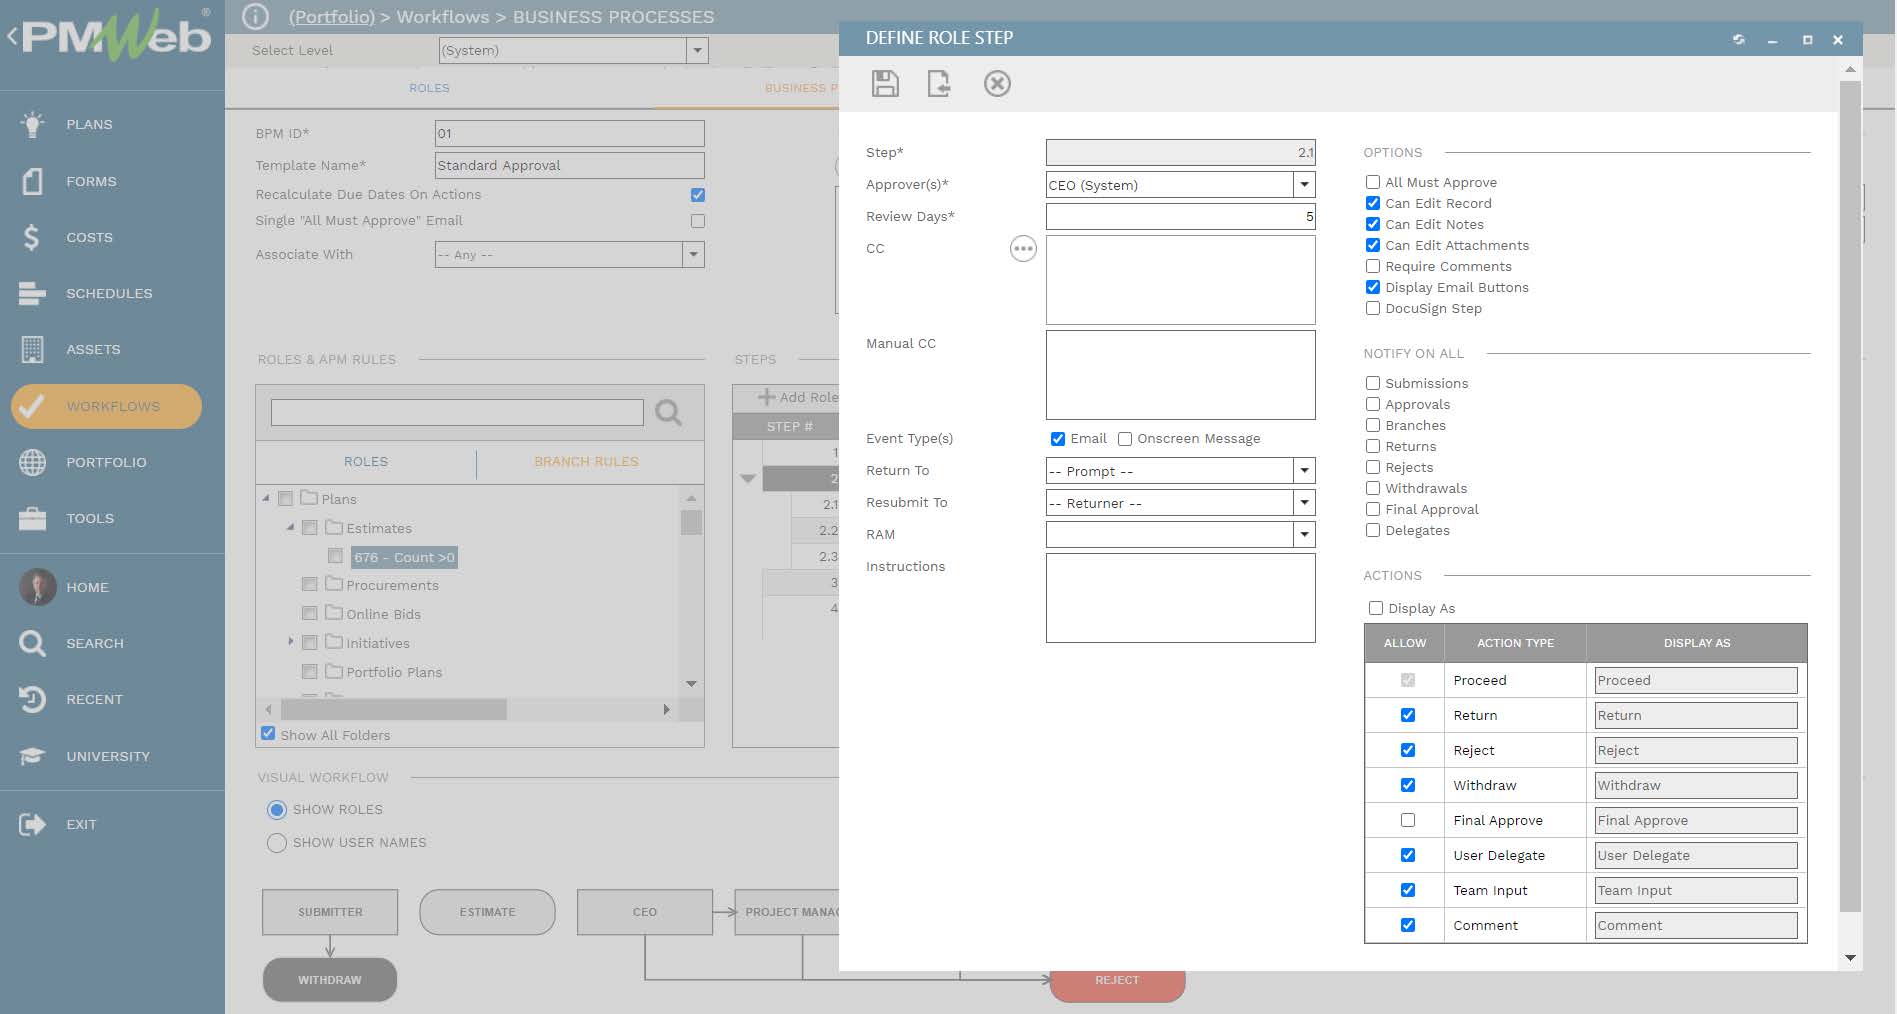Open the CC picker ellipsis button
Viewport: 1897px width, 1014px height.
[1023, 248]
